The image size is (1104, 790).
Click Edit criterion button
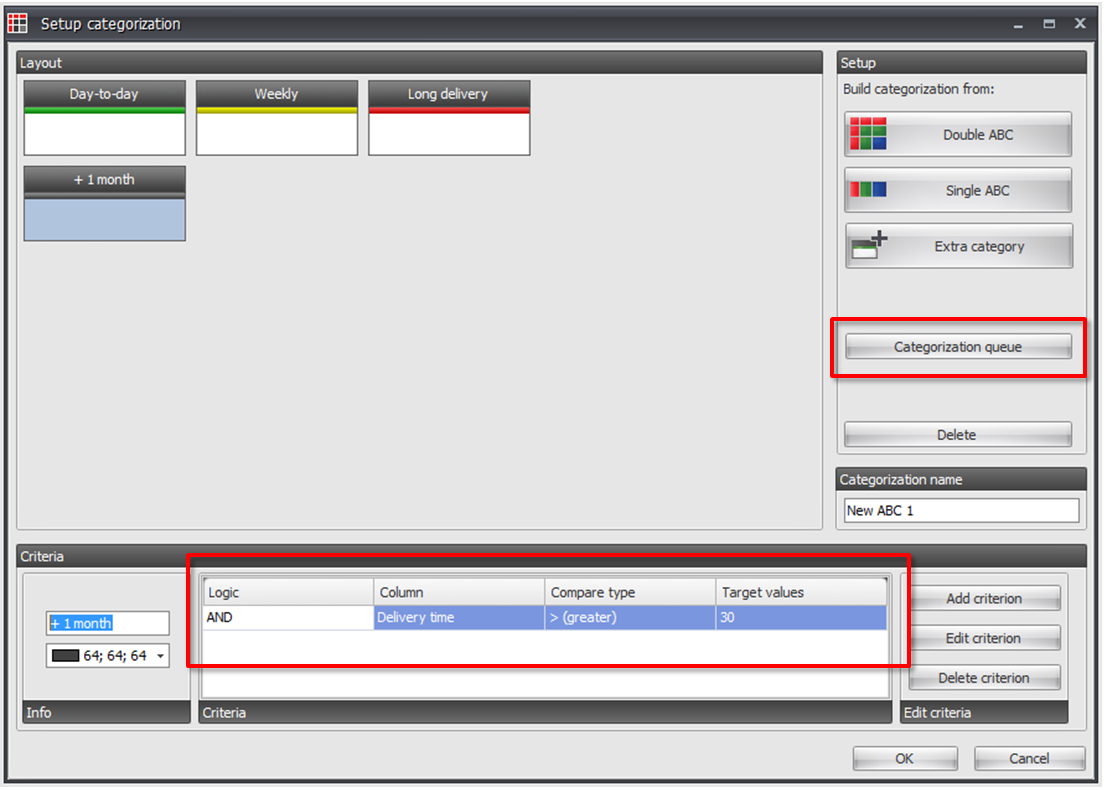[984, 638]
